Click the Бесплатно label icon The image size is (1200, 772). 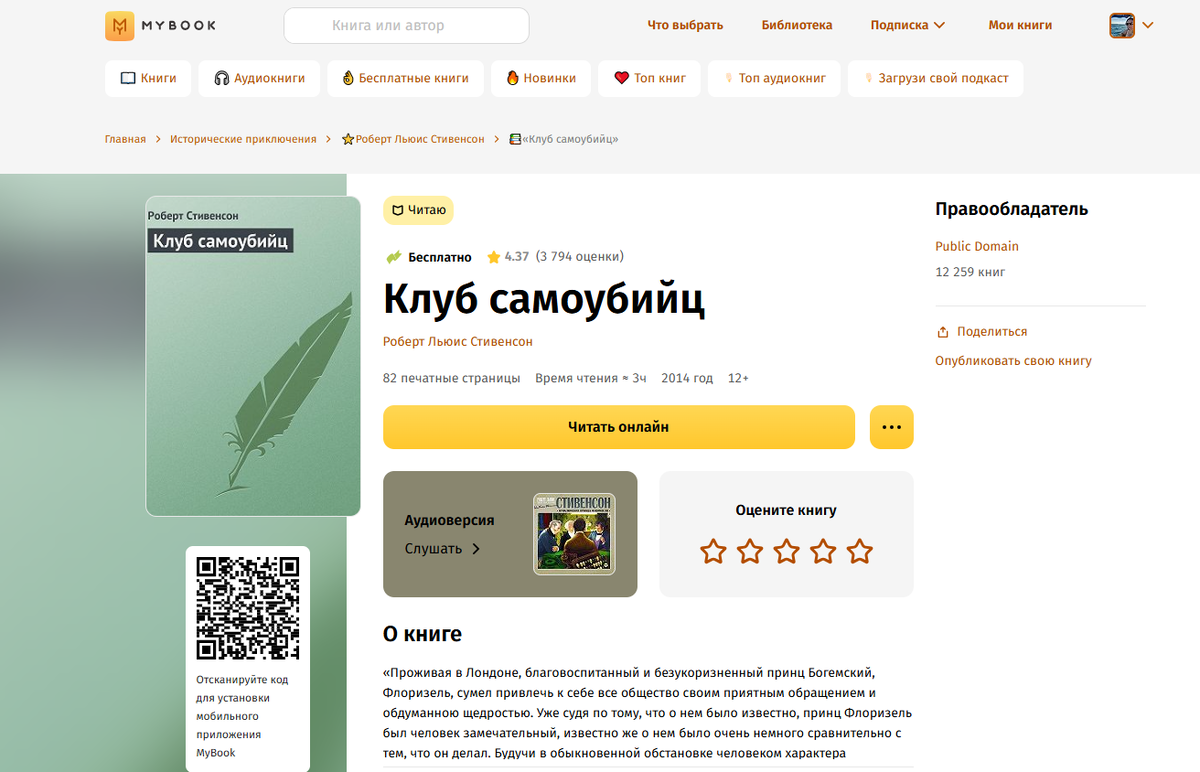[x=394, y=257]
